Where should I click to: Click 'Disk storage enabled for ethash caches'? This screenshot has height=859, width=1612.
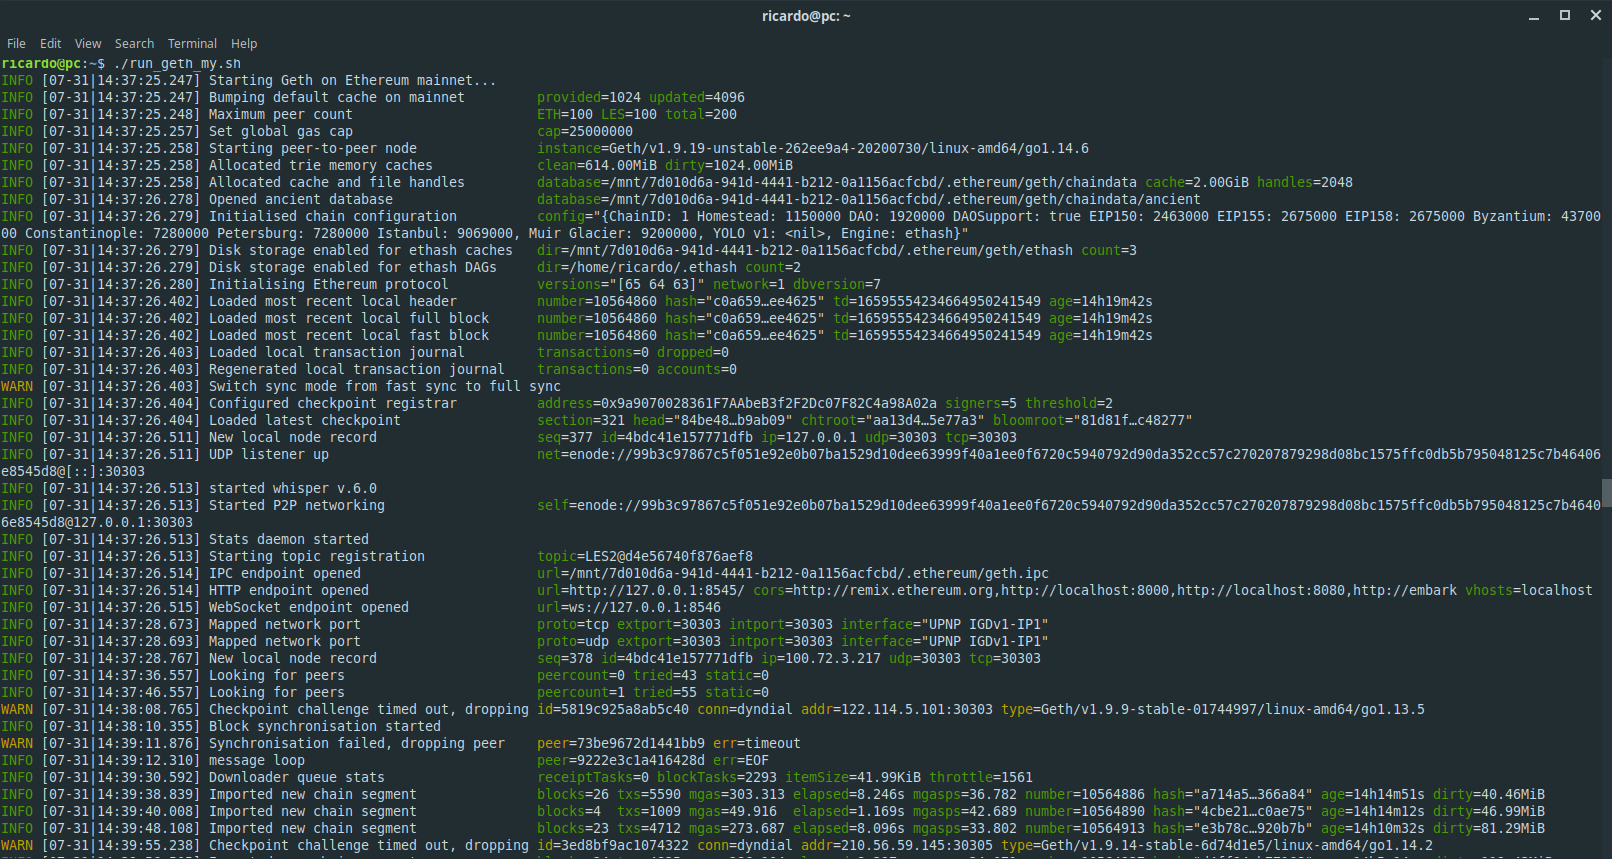[x=361, y=250]
